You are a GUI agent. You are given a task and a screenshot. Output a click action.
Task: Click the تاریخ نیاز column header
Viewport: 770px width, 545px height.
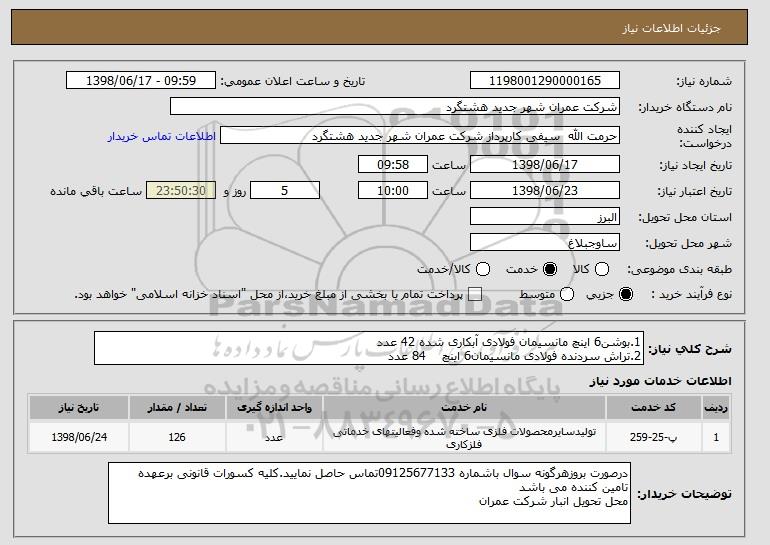pos(79,408)
